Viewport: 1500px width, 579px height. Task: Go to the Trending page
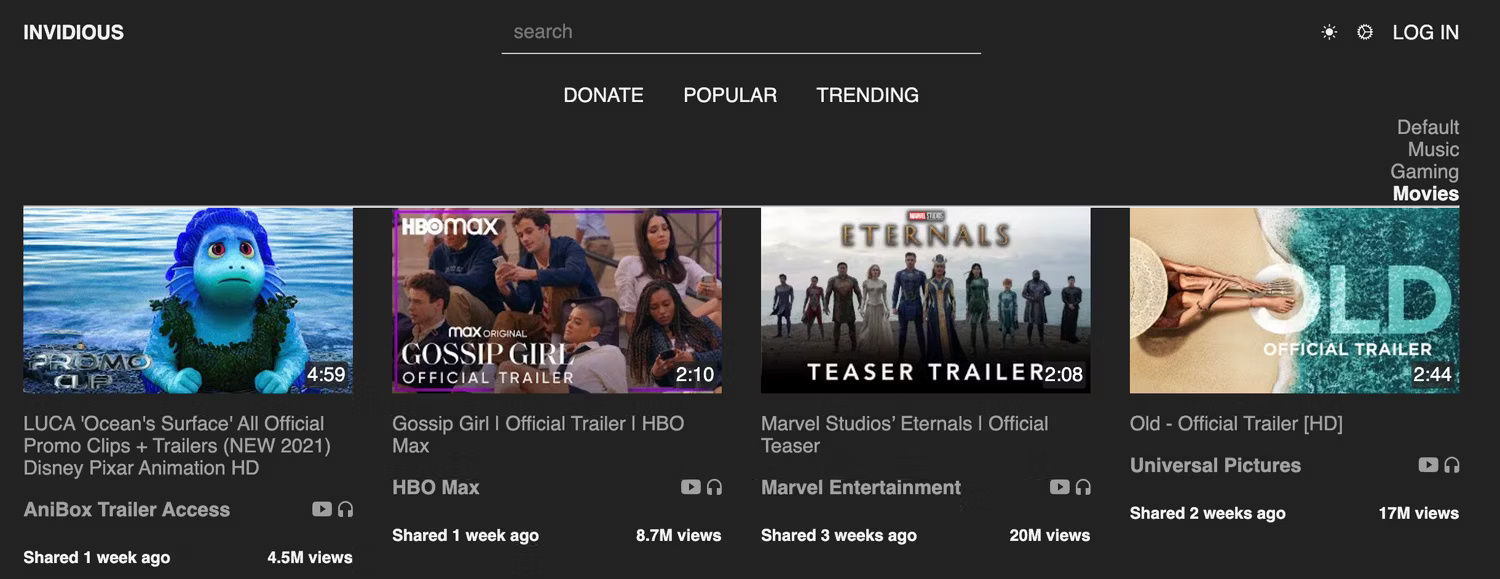click(867, 95)
